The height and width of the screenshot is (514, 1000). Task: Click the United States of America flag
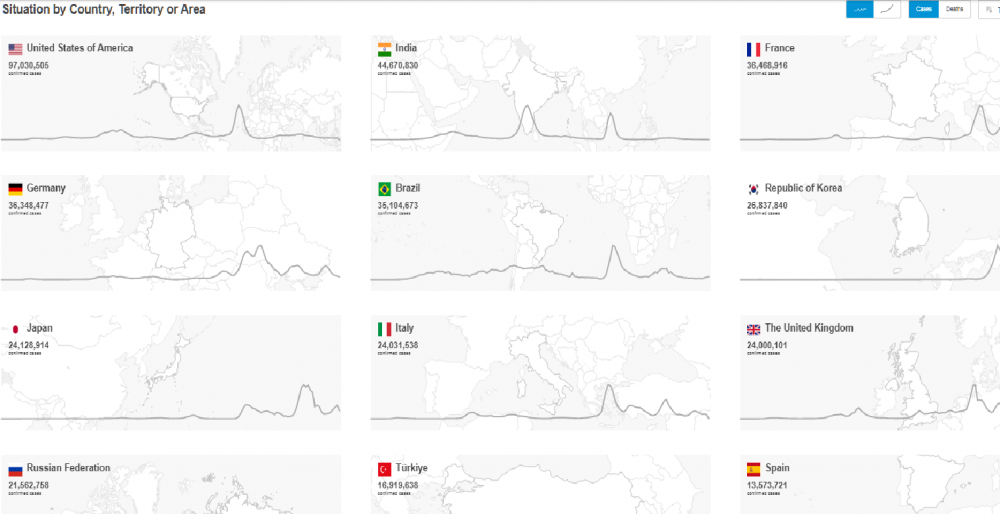pyautogui.click(x=15, y=49)
